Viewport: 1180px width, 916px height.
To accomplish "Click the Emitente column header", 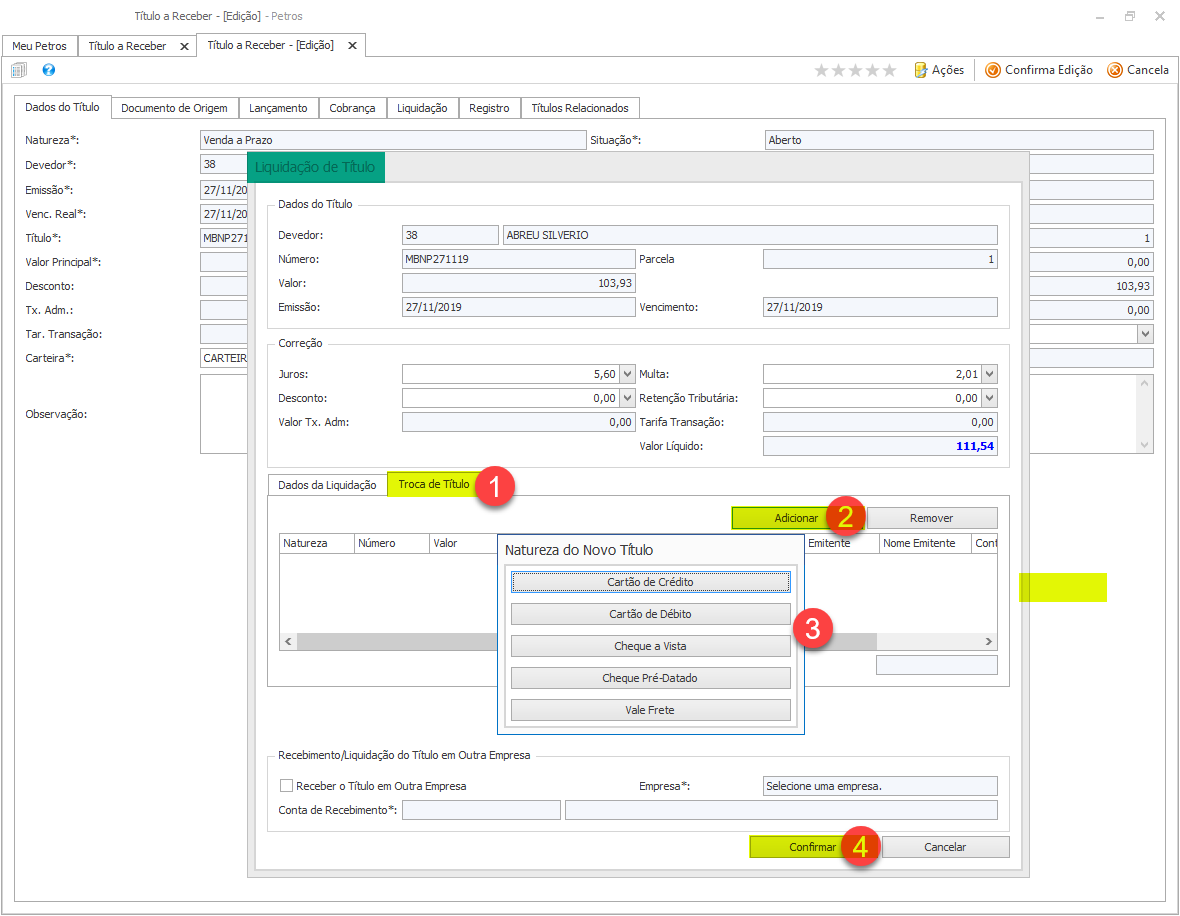I will point(841,543).
